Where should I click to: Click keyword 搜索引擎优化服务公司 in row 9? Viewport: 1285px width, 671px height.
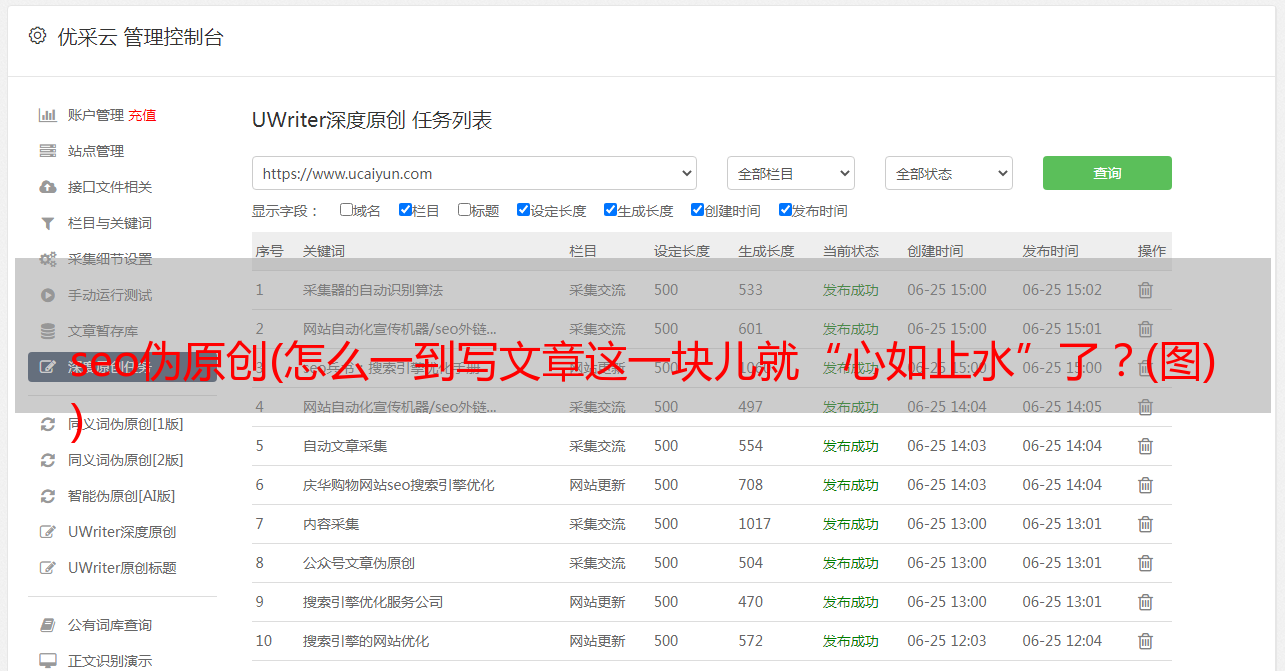pos(373,602)
